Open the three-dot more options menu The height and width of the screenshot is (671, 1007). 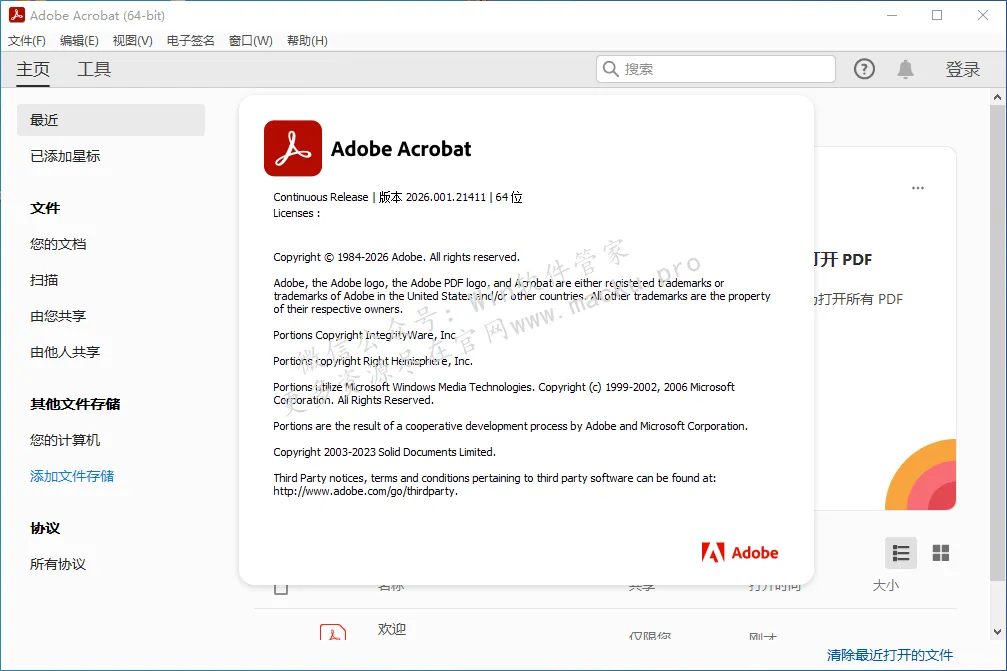(x=918, y=188)
